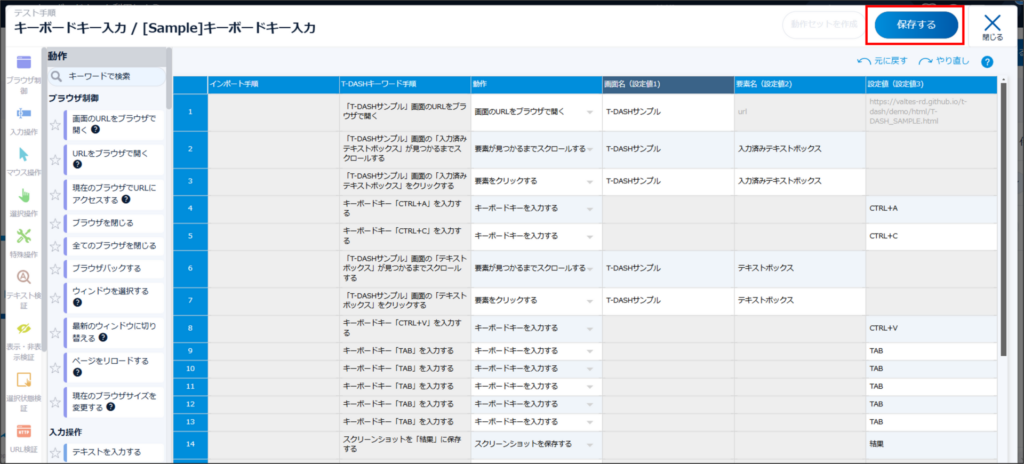Click the キーワードで検索 search field
Viewport: 1024px width, 464px height.
click(112, 76)
